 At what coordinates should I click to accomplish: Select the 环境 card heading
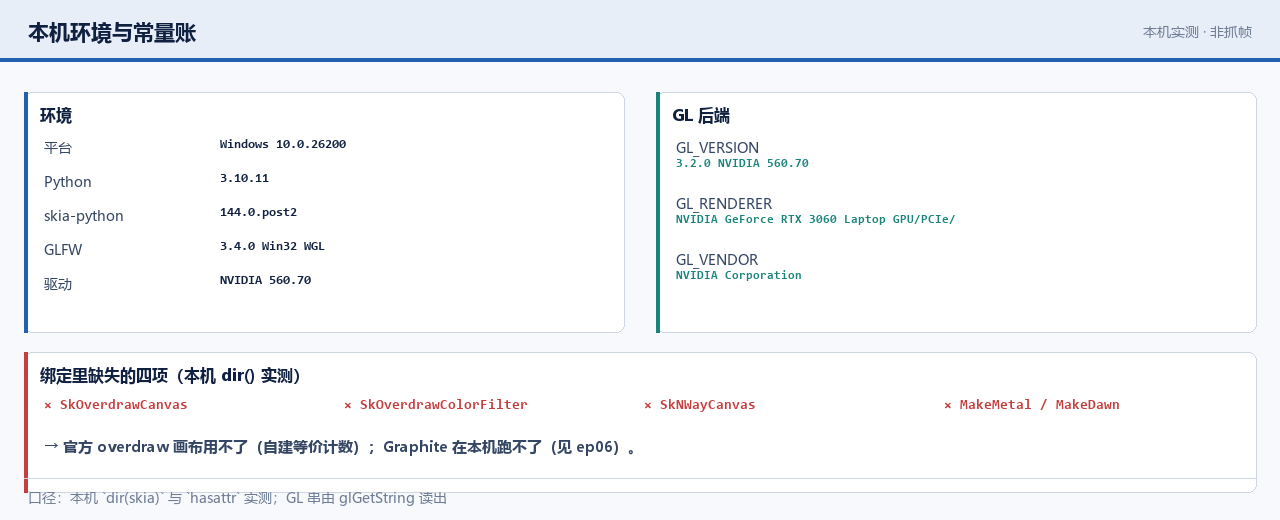point(56,116)
